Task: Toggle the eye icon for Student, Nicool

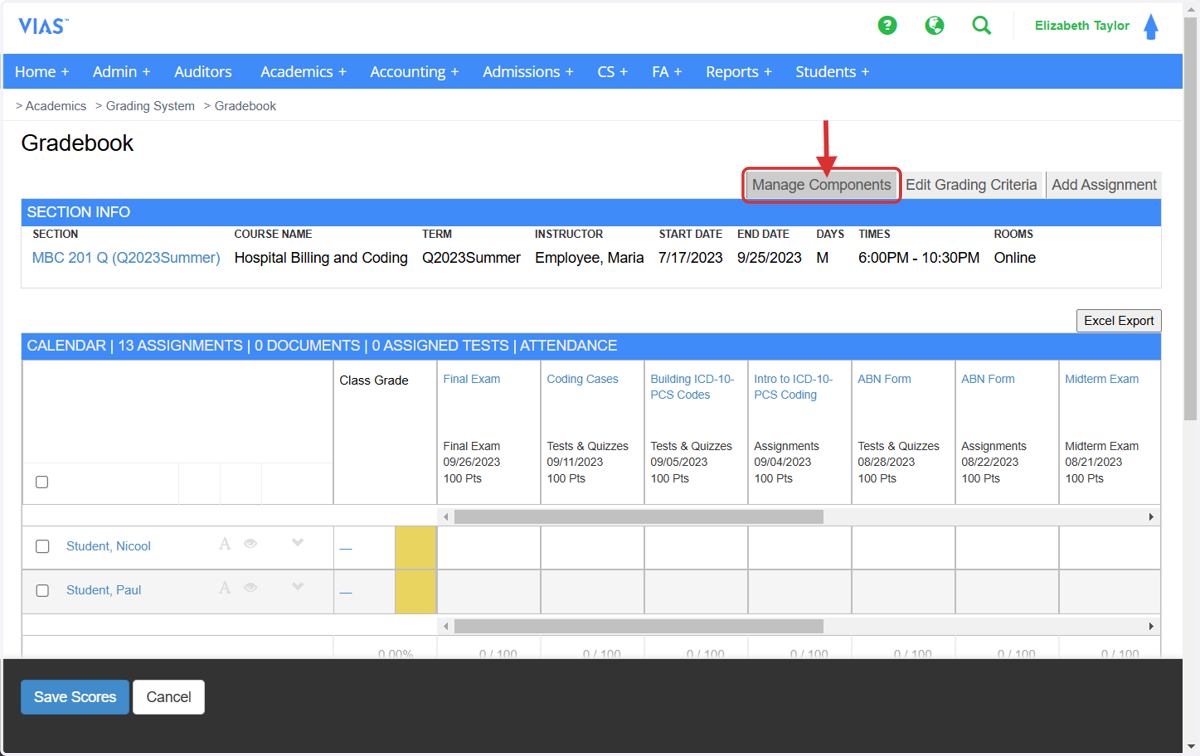Action: click(251, 544)
